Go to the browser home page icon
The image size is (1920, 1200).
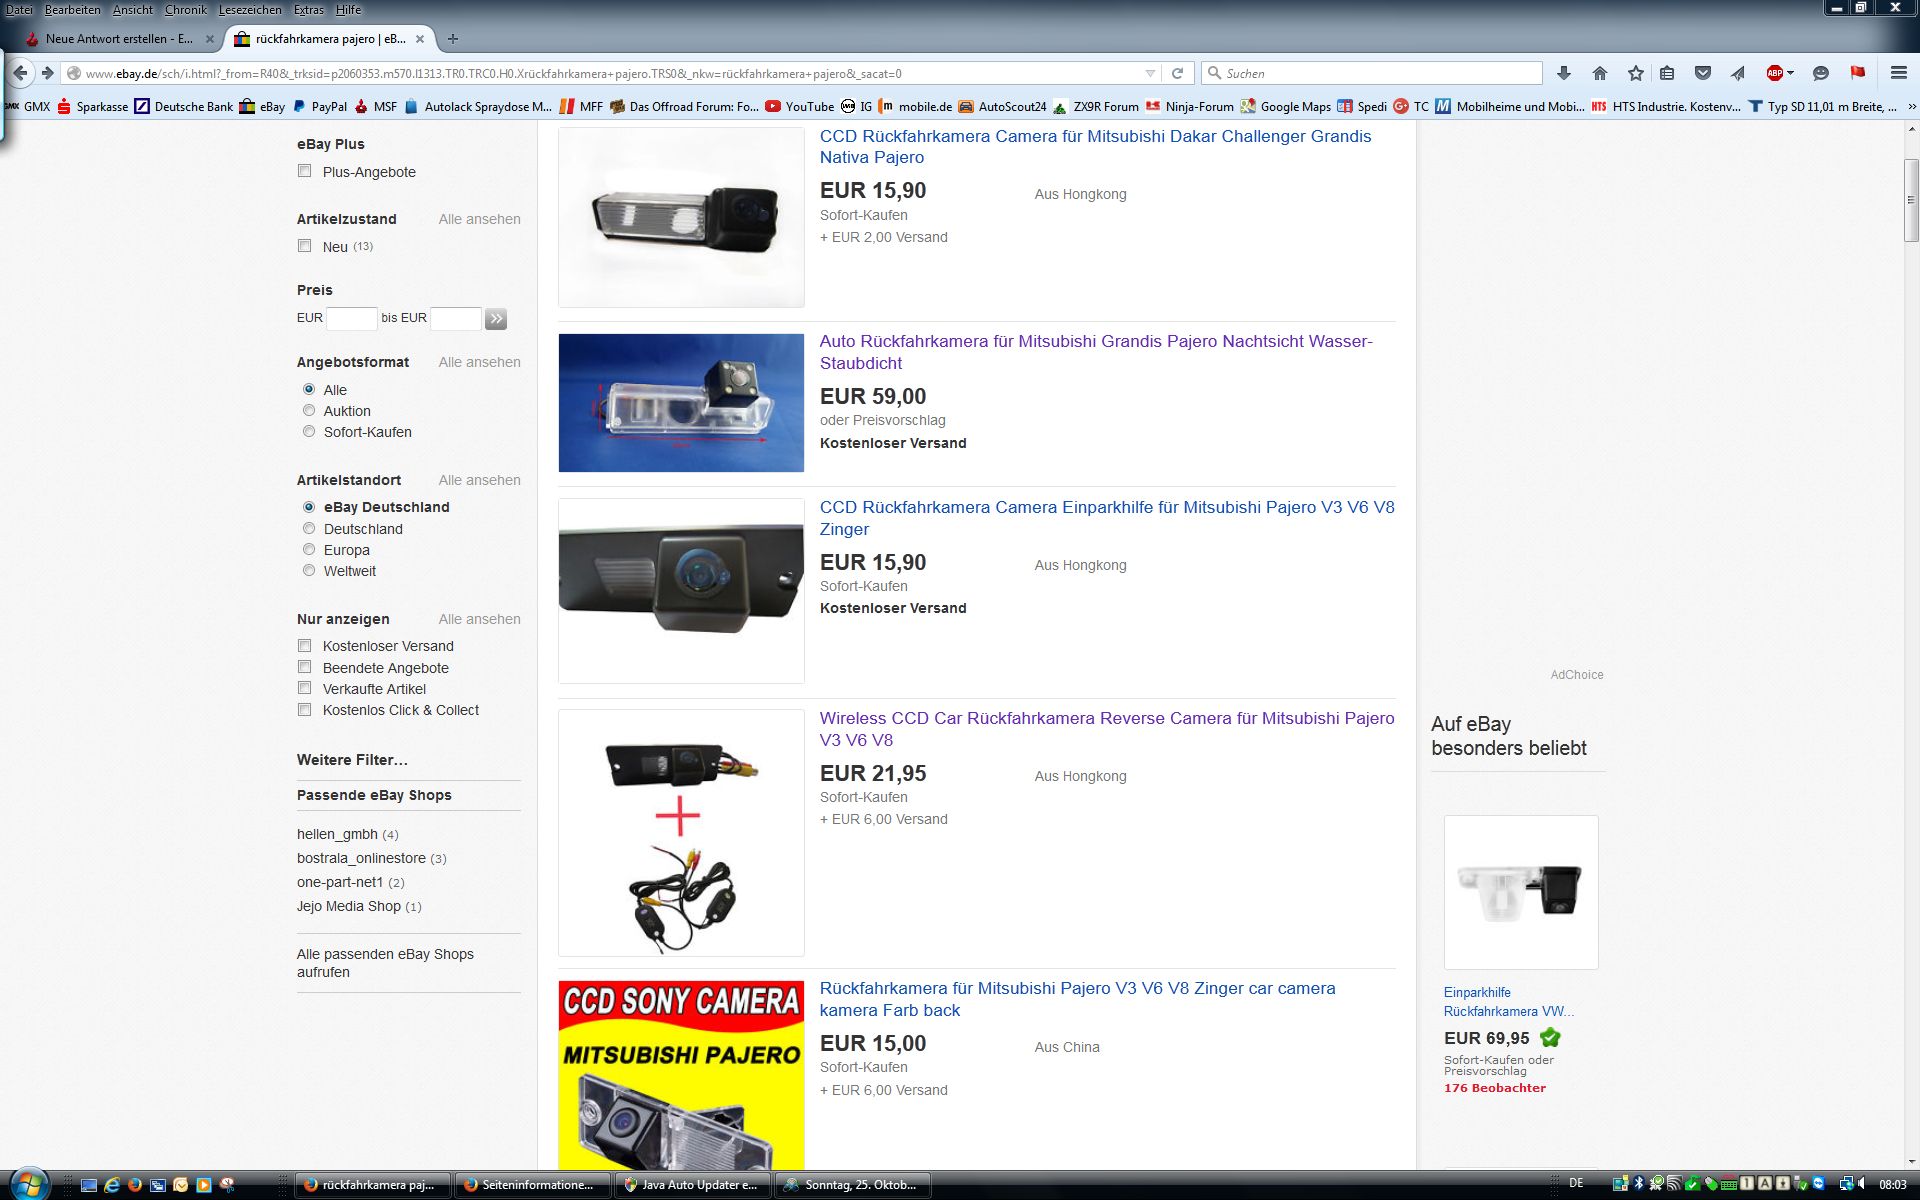pos(1600,73)
